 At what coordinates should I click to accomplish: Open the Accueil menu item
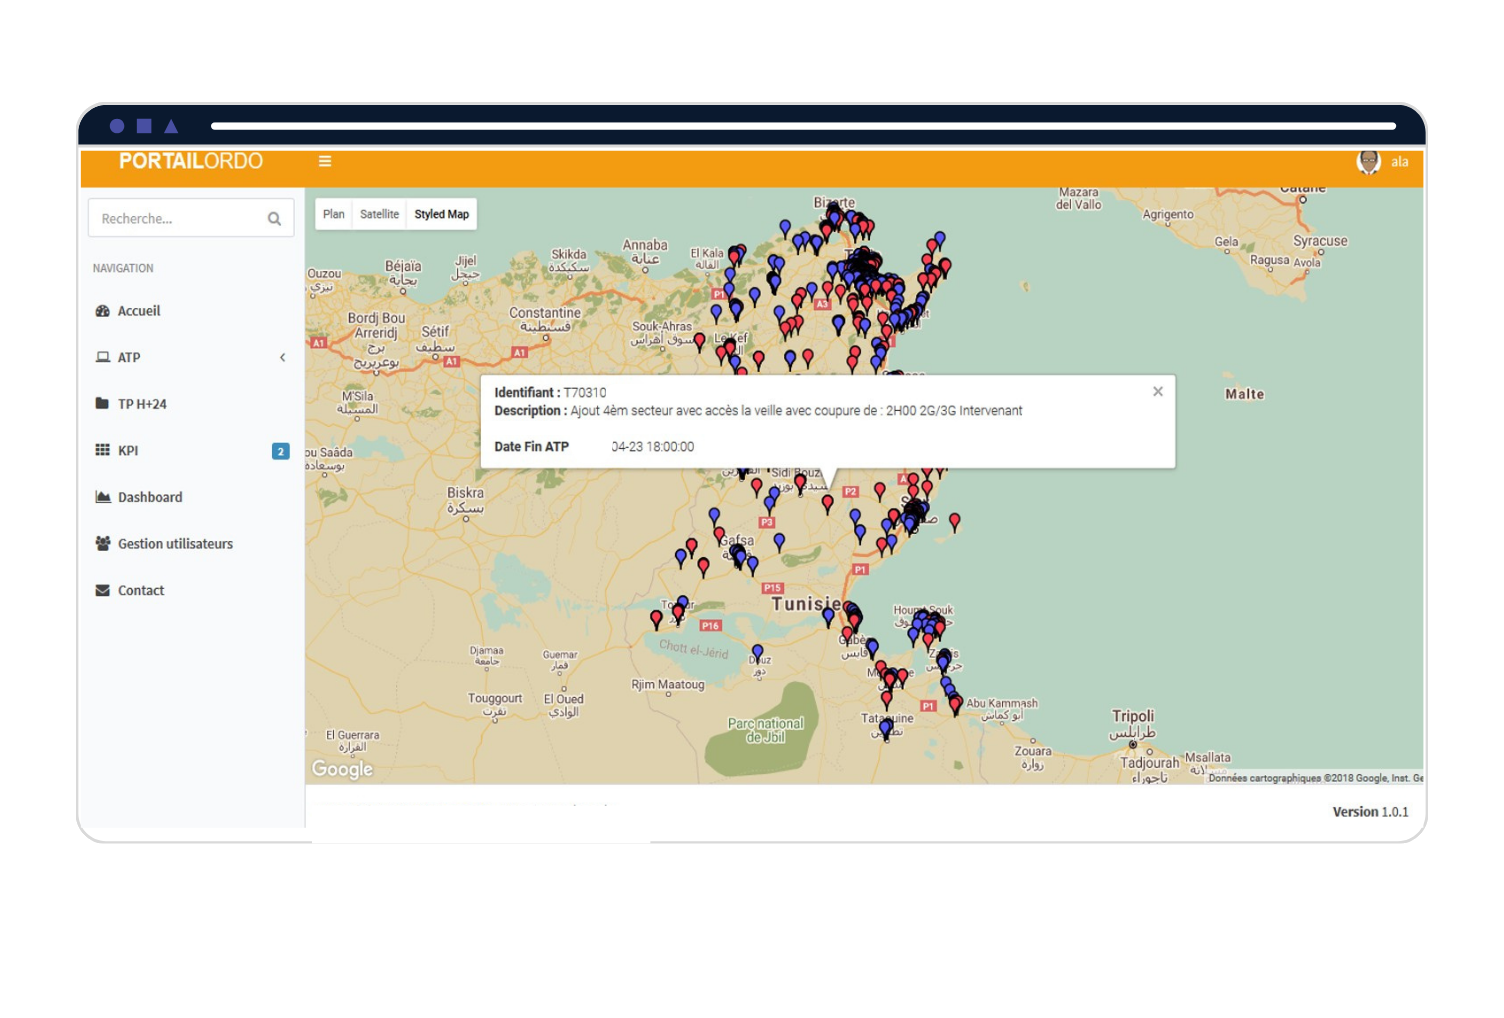click(191, 311)
